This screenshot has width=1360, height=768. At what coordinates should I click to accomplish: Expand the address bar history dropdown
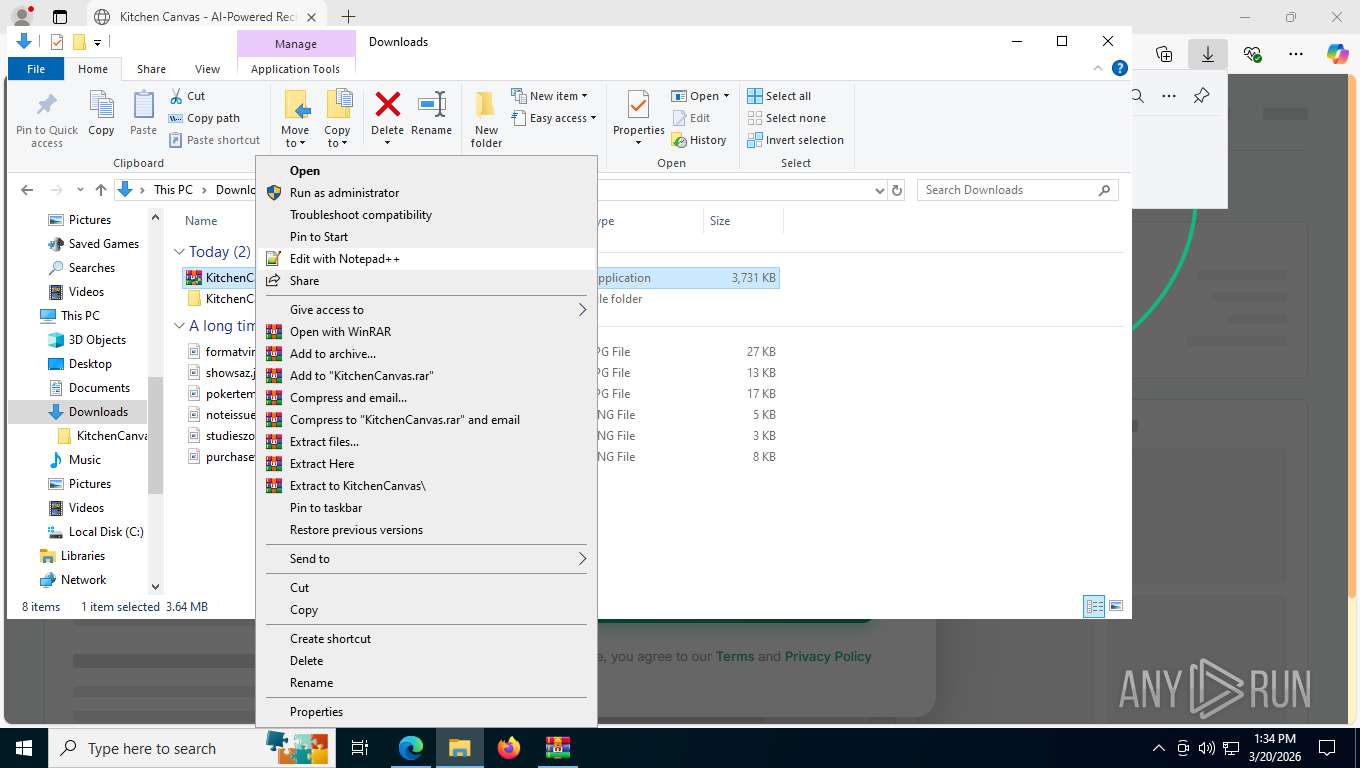(x=879, y=190)
